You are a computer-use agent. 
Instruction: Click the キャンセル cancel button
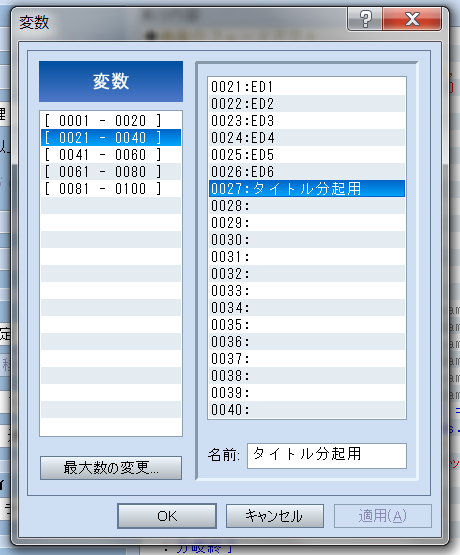[x=275, y=516]
